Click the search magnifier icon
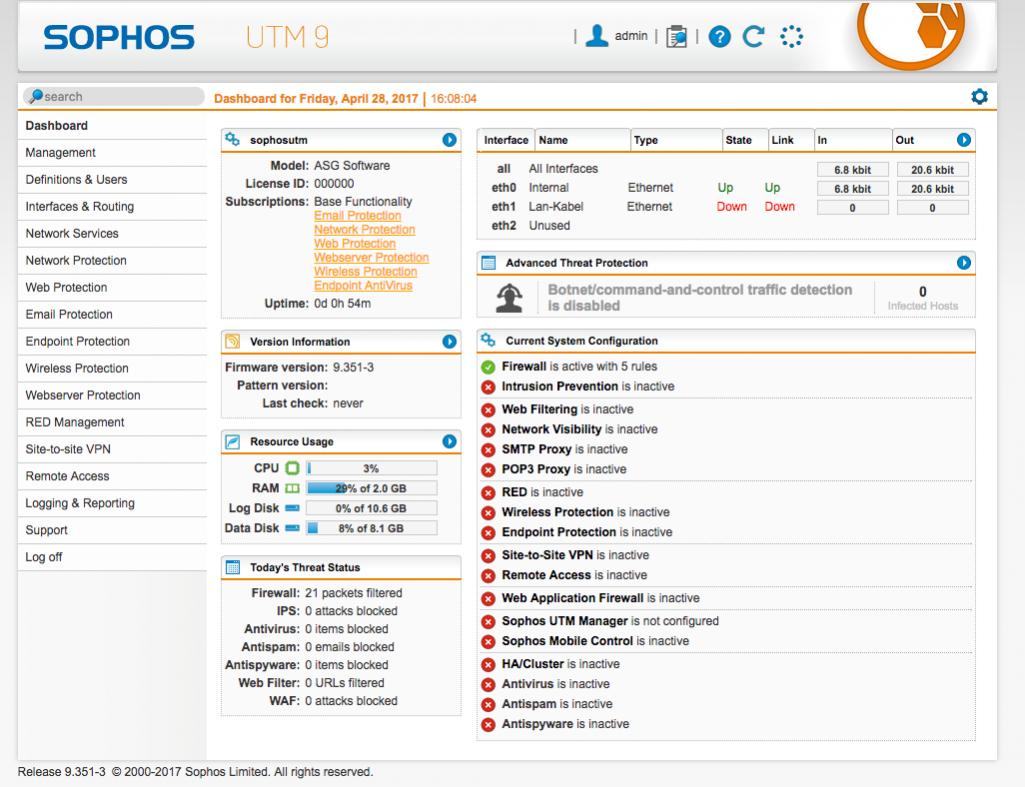Viewport: 1025px width, 787px height. pos(36,96)
